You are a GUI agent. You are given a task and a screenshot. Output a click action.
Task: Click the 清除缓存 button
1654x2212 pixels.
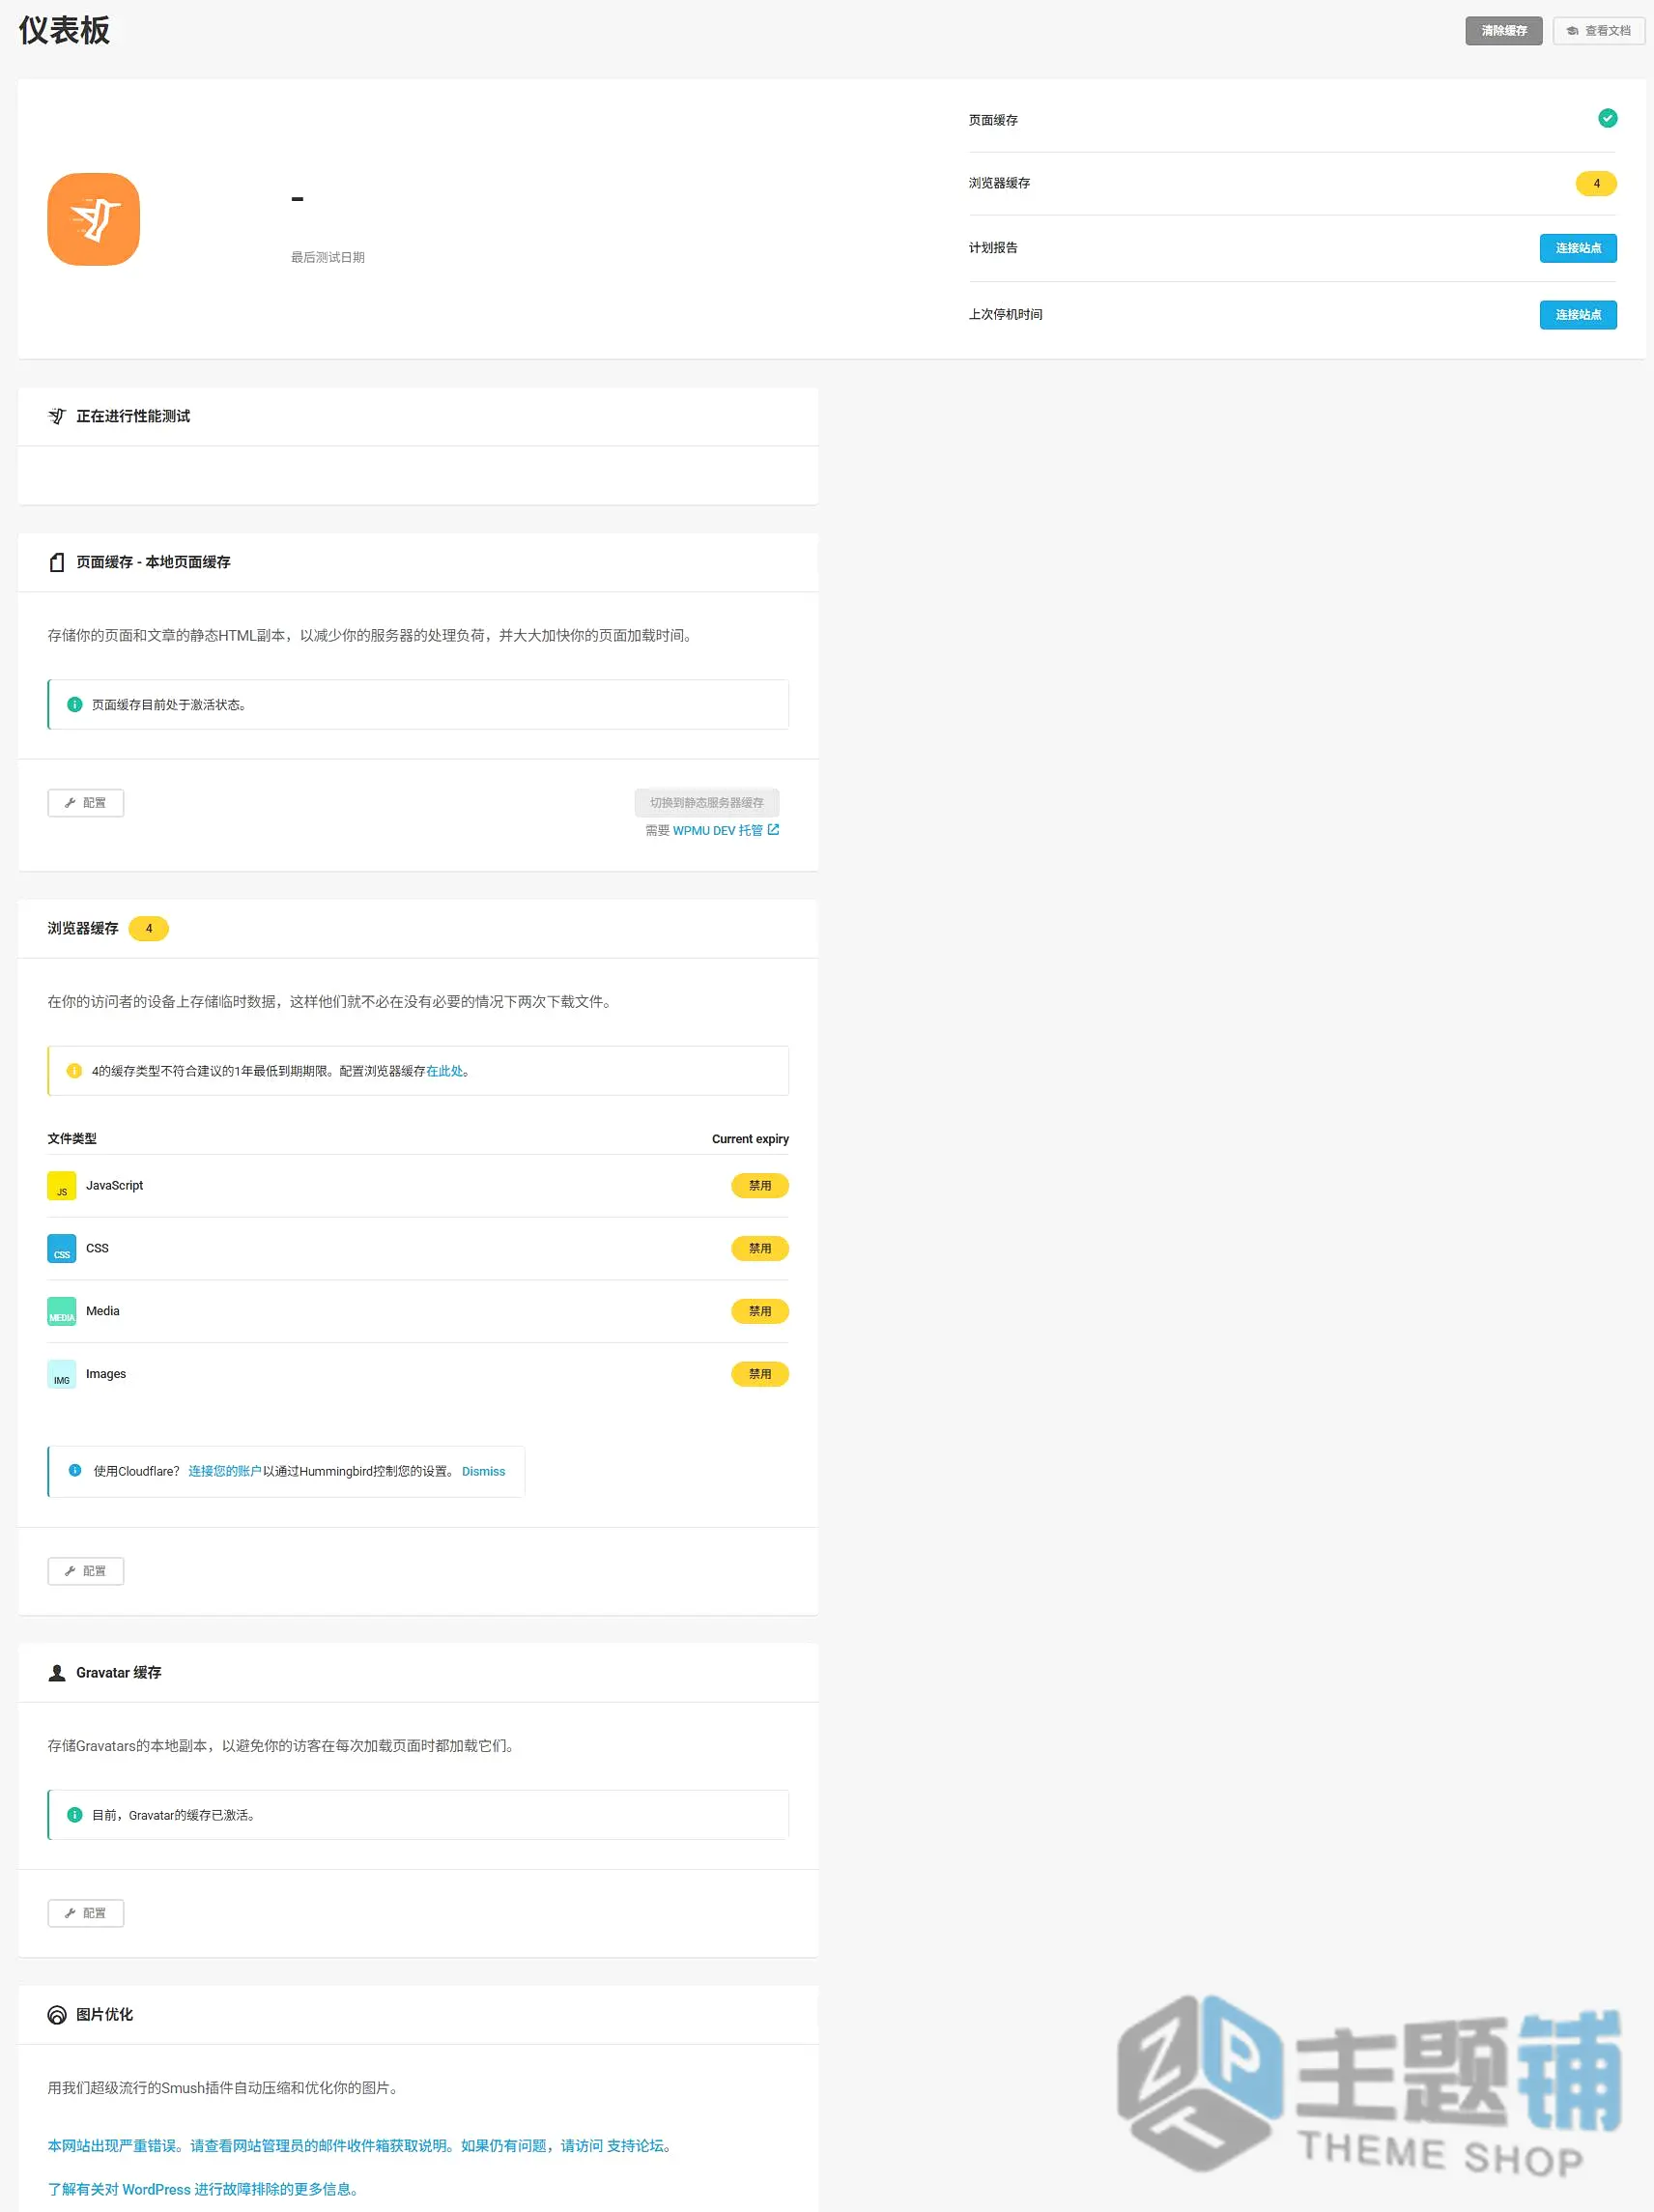1503,30
